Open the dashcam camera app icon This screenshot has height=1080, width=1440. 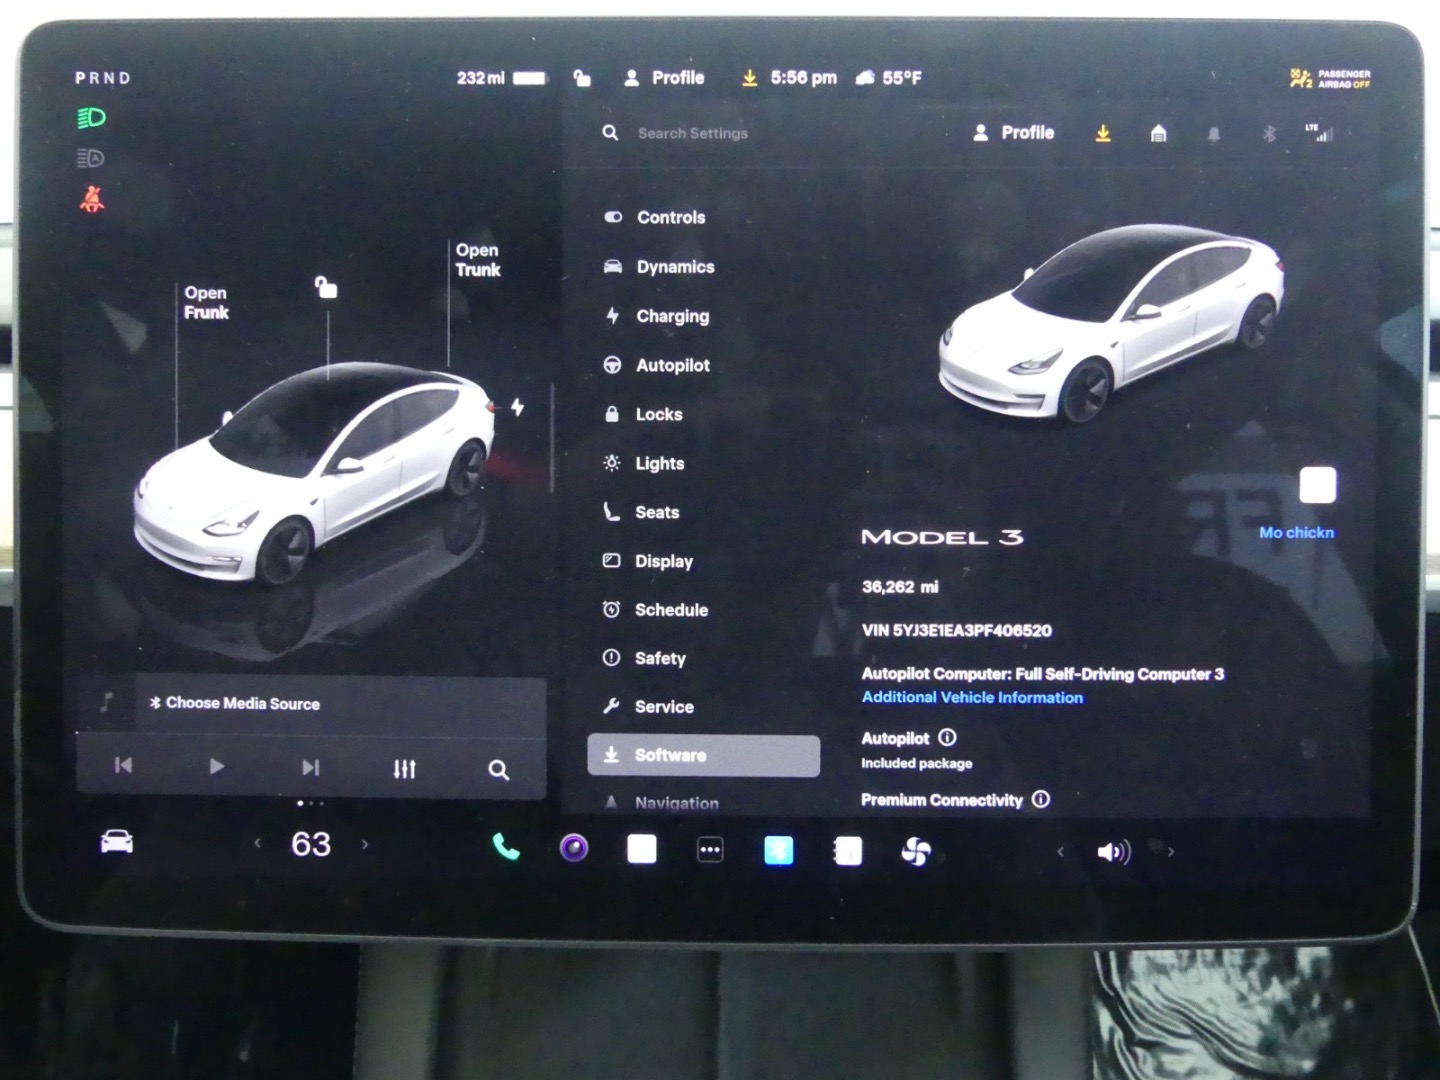pos(574,849)
